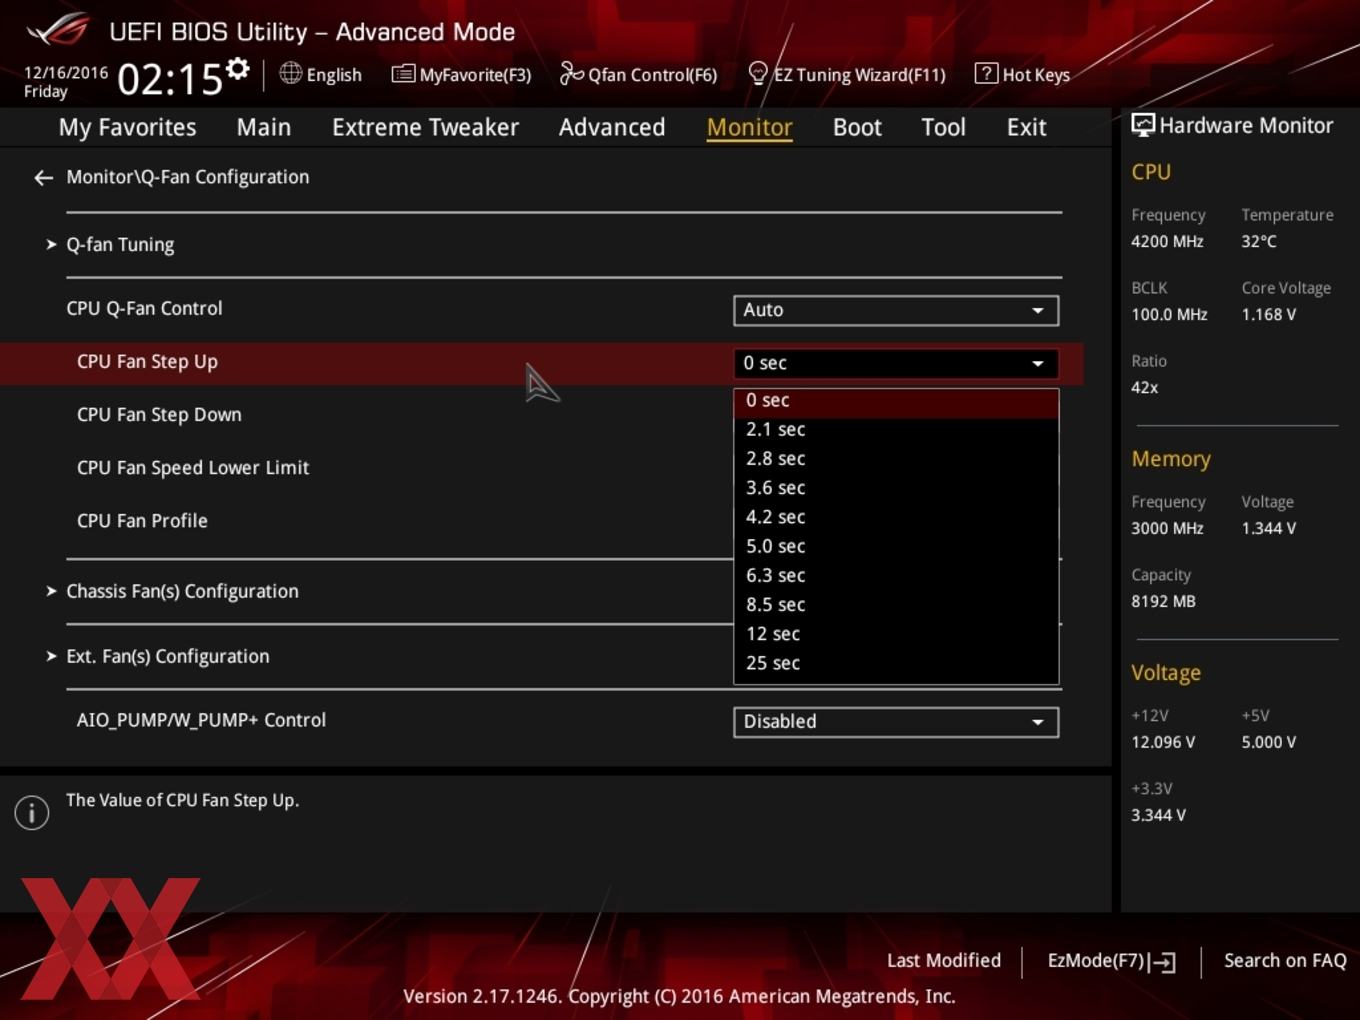Click the Hardware Monitor screen icon

tap(1142, 125)
